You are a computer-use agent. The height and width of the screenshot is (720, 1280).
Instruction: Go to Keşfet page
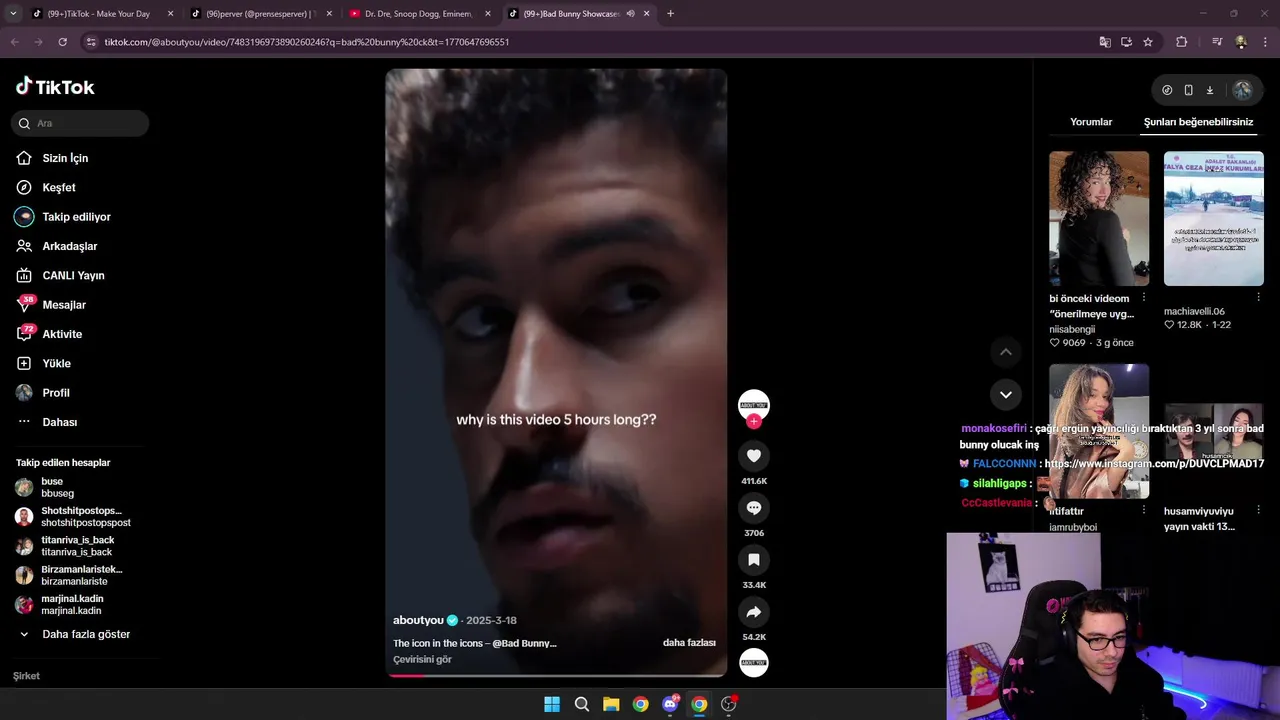click(58, 187)
